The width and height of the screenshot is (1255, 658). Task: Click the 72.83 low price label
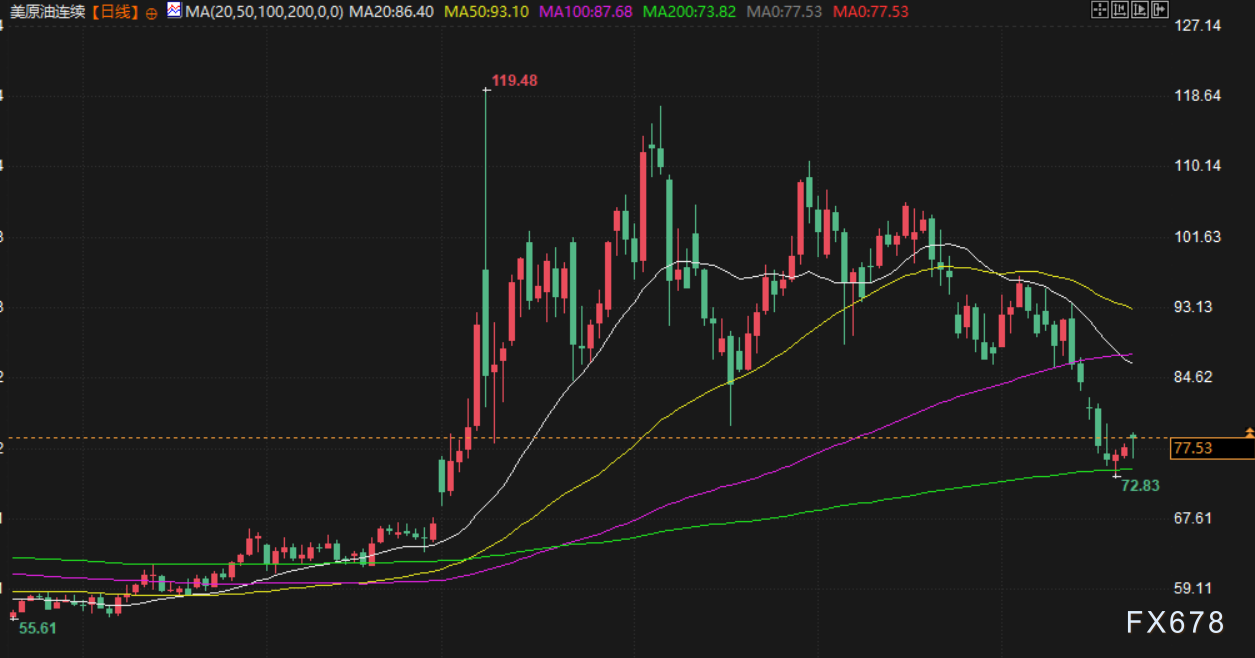tap(1141, 485)
